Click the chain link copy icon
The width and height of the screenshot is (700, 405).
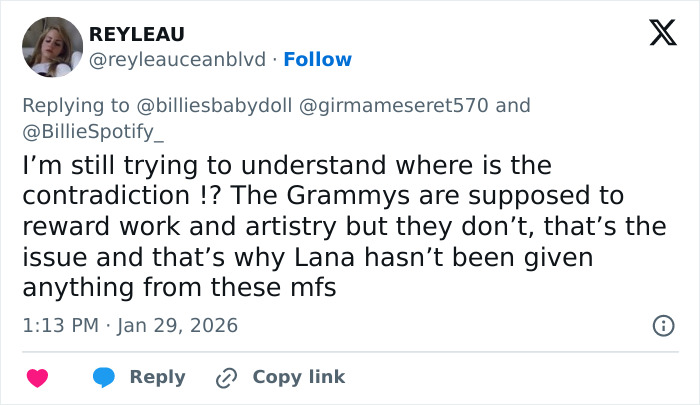click(x=226, y=377)
